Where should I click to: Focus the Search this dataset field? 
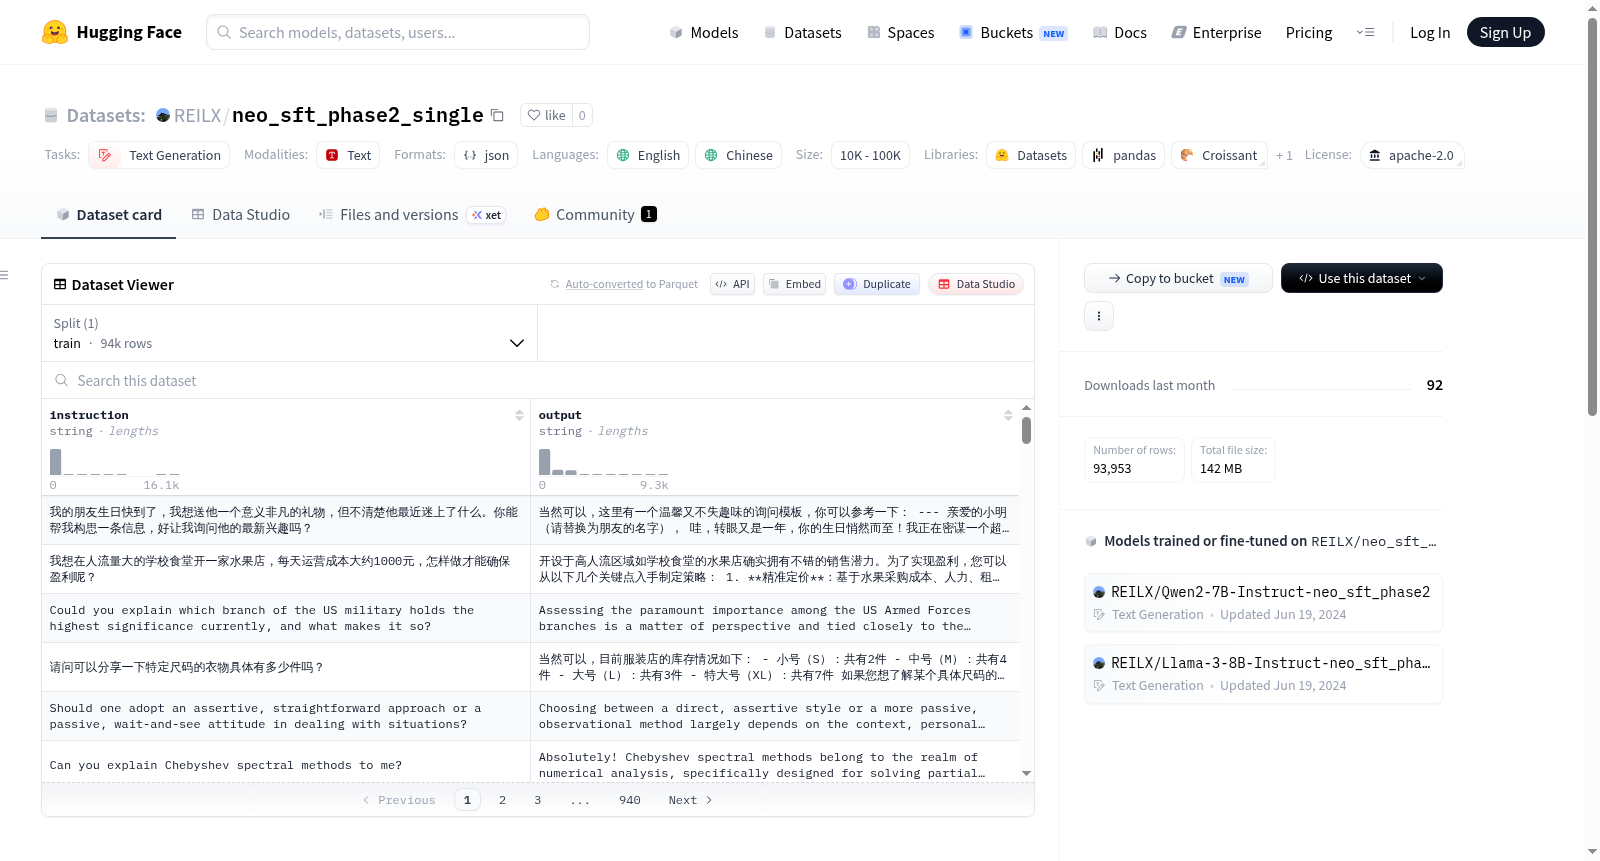tap(538, 380)
